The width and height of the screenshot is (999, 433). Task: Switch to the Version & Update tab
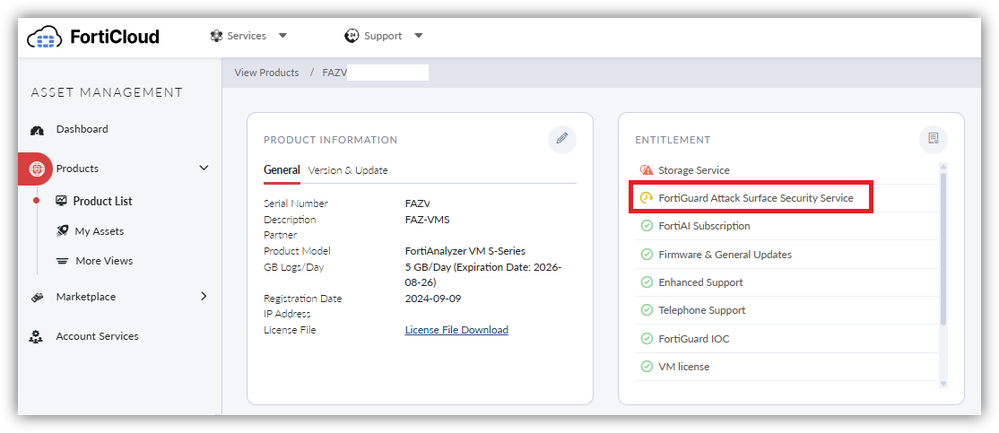(348, 170)
